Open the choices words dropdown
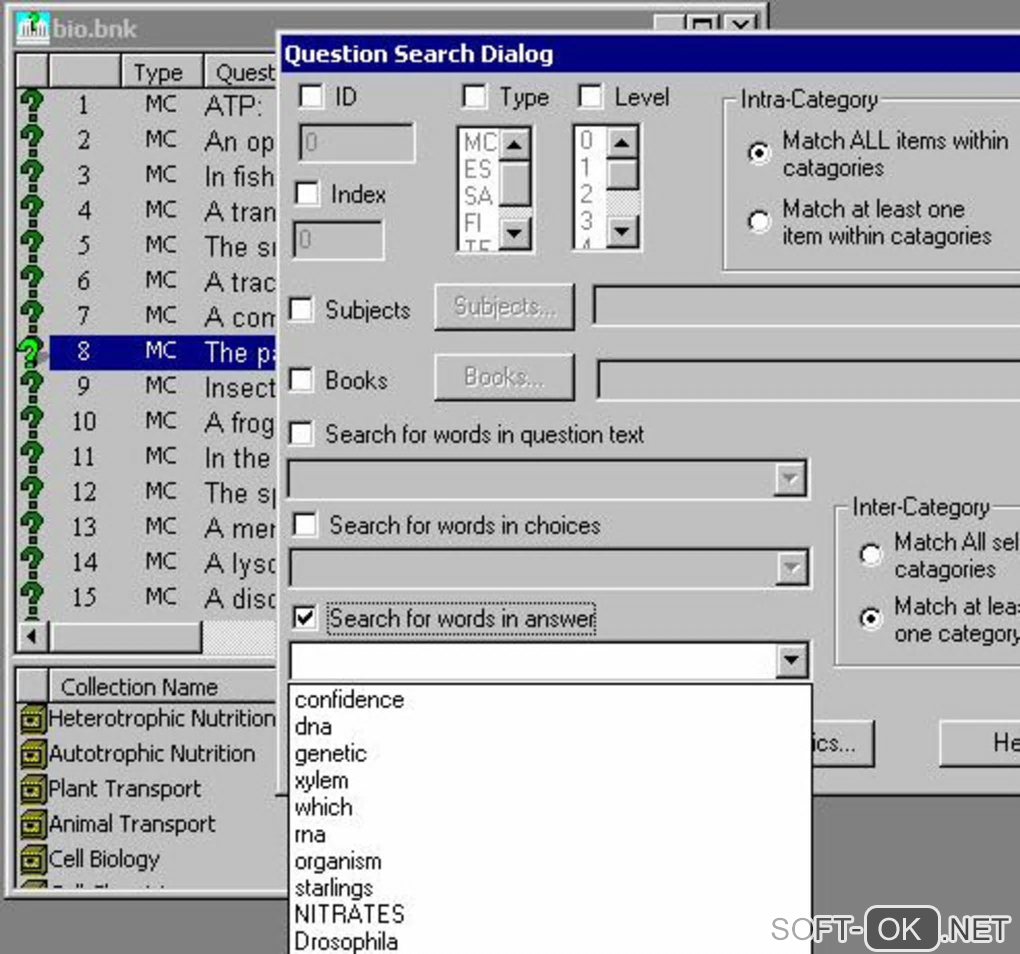This screenshot has width=1020, height=954. pos(791,568)
